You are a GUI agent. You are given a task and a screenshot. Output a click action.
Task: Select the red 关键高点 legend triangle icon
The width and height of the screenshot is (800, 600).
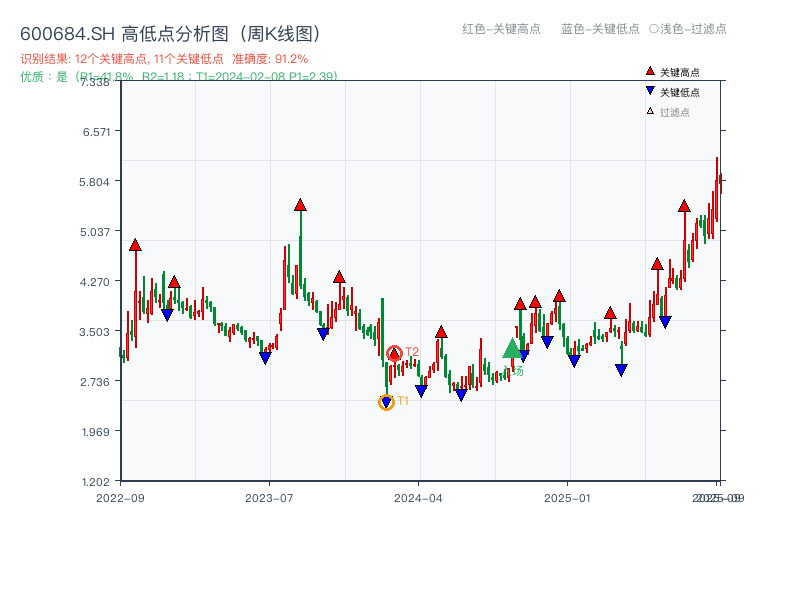pyautogui.click(x=648, y=70)
